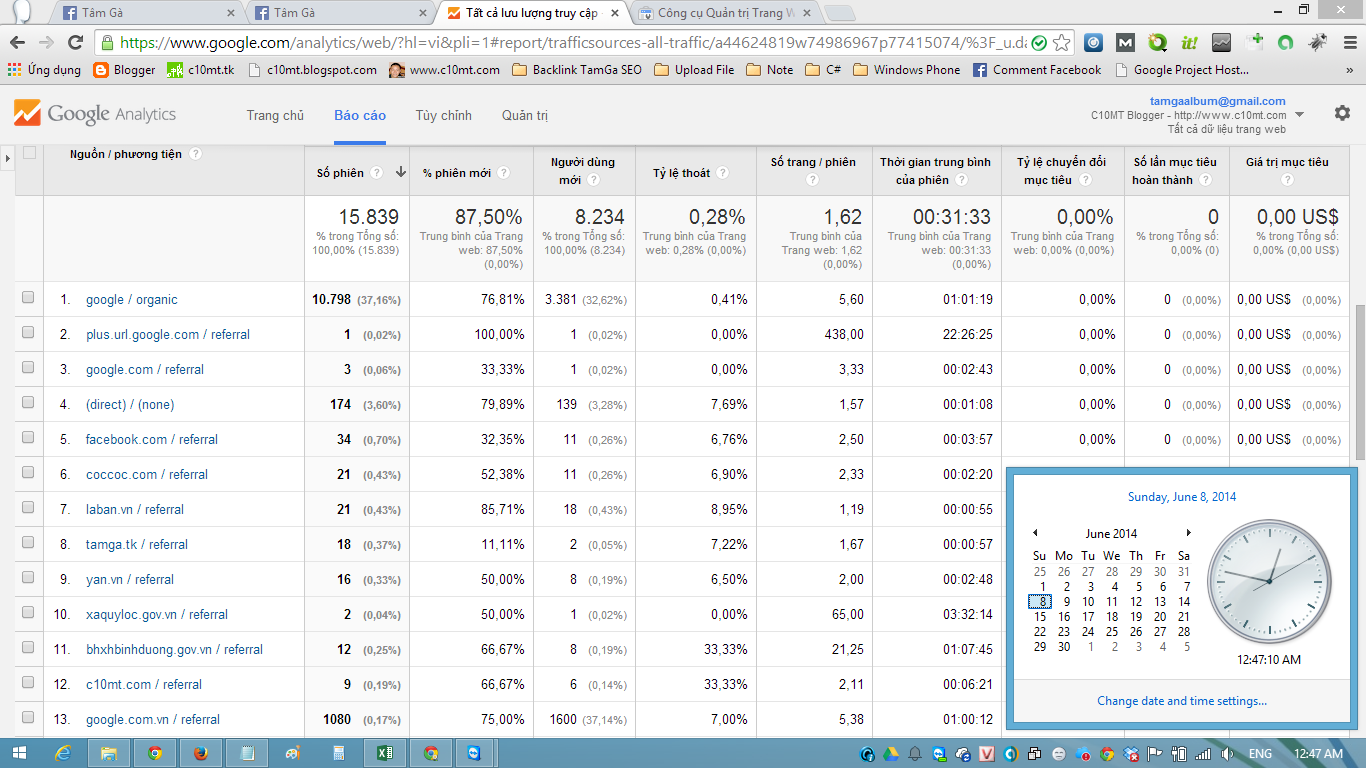The width and height of the screenshot is (1366, 768).
Task: Click the 'tamga.tk / referral' source
Action: 137,544
